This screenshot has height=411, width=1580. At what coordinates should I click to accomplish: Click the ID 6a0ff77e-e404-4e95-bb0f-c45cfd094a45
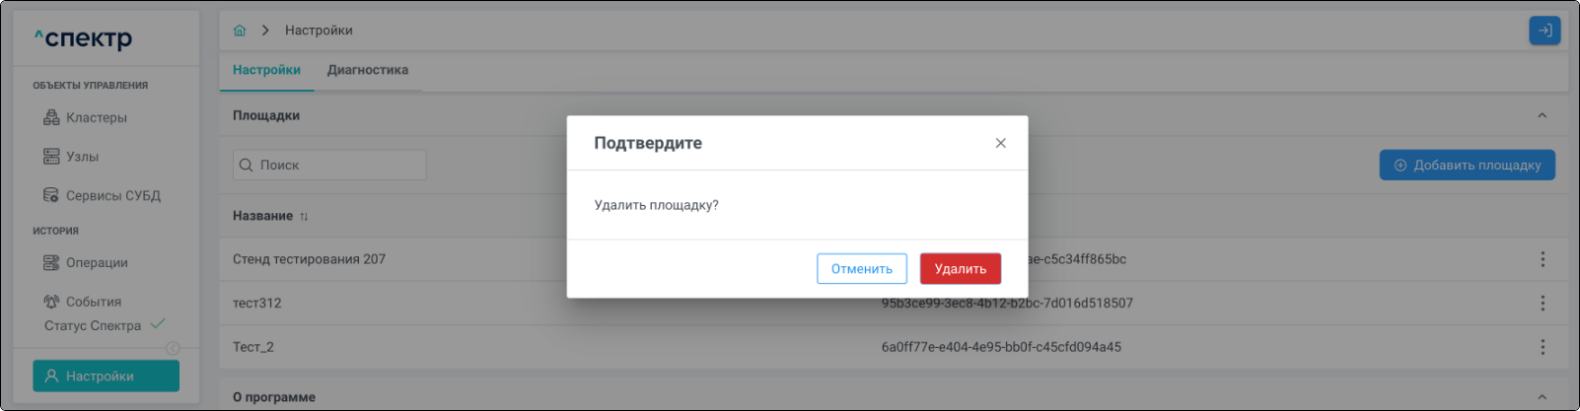point(1001,347)
